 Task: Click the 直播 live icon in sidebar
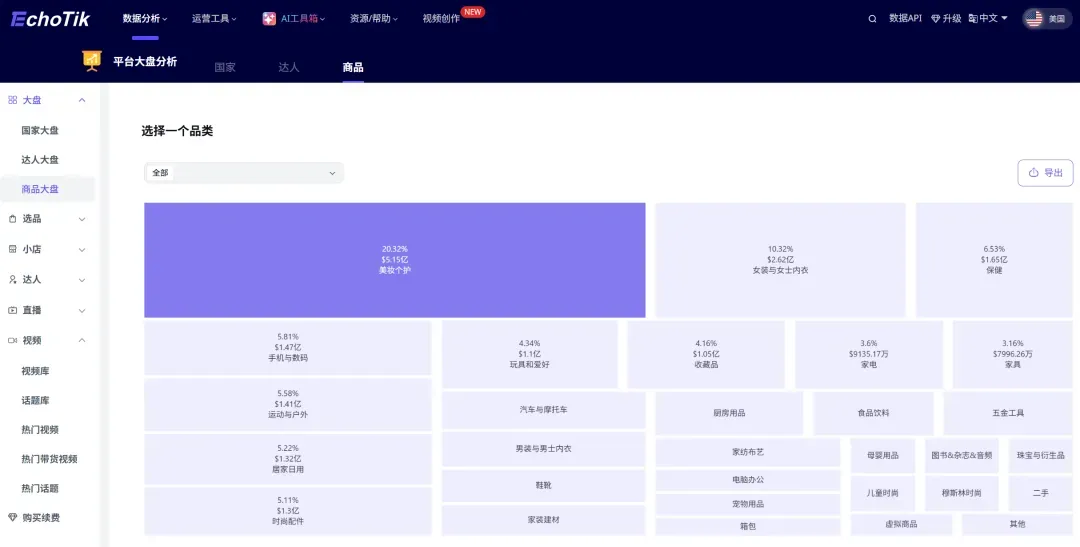(12, 310)
